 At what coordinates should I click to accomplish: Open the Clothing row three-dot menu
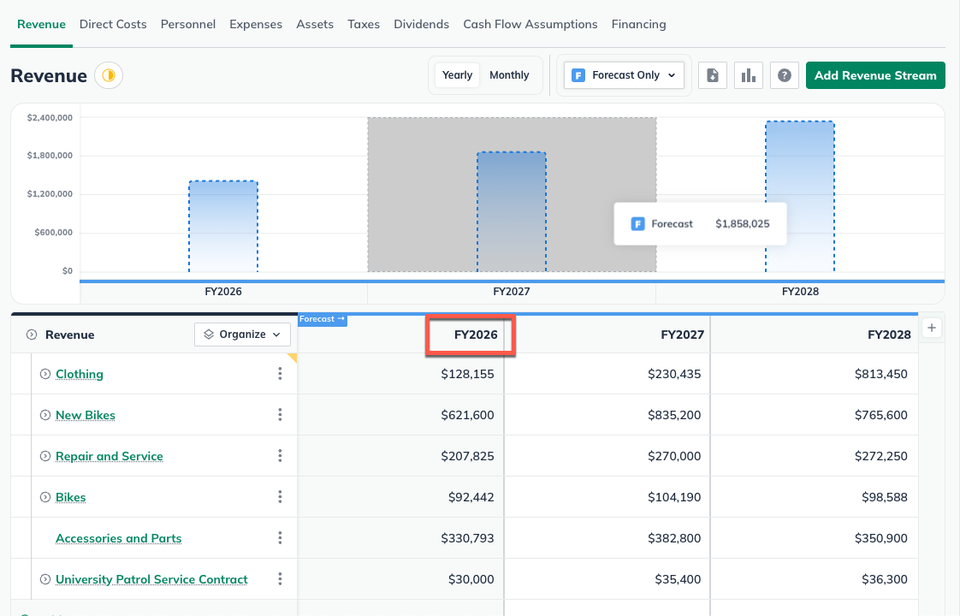(280, 374)
